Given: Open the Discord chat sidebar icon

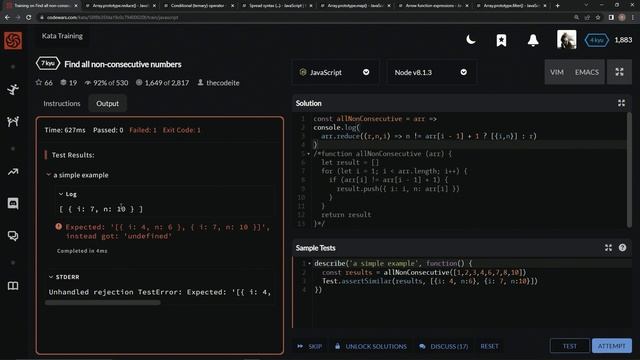Looking at the screenshot, I should pos(13,203).
